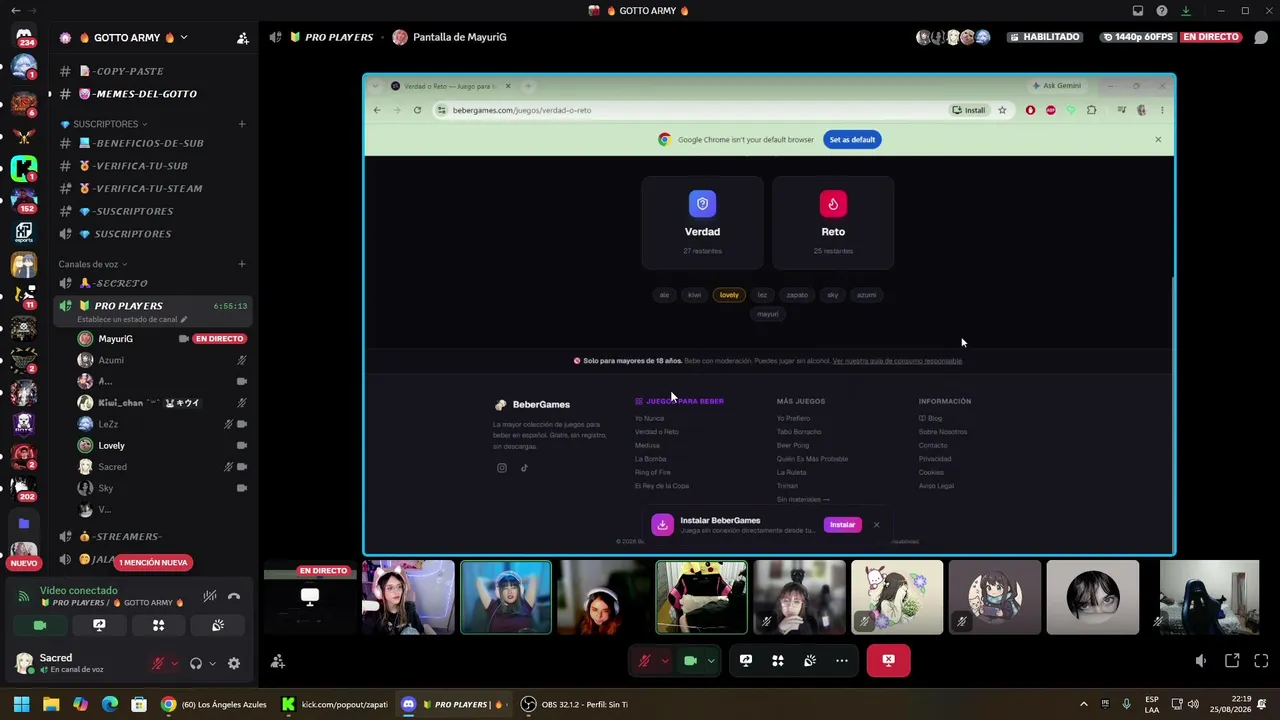Open soundboard from the call control bar
This screenshot has height=720, width=1280.
(x=810, y=661)
